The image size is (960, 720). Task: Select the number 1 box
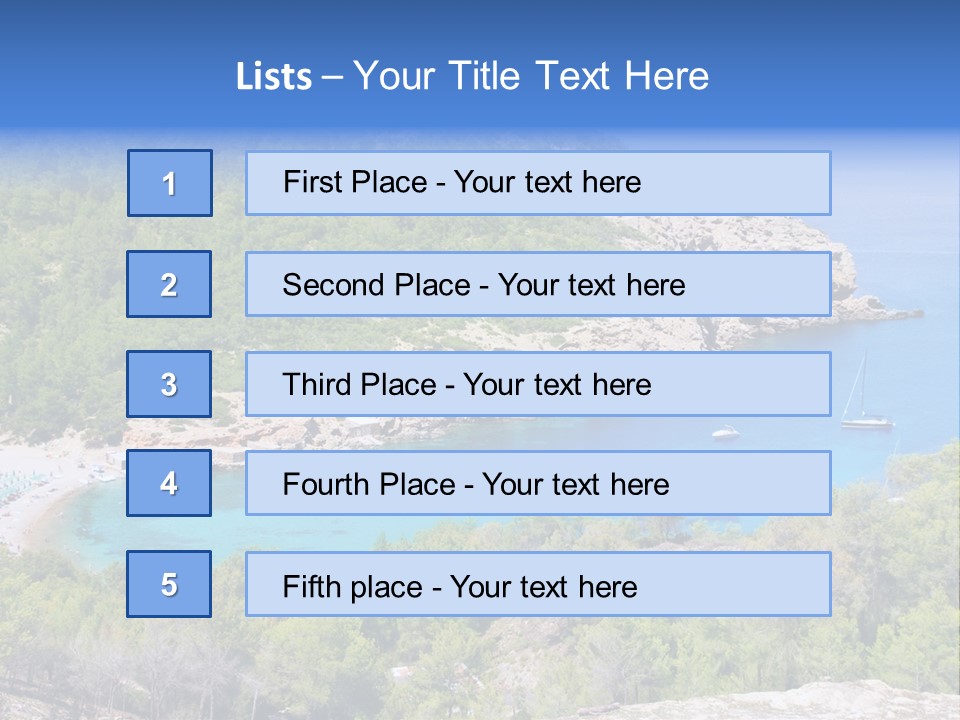click(x=170, y=183)
